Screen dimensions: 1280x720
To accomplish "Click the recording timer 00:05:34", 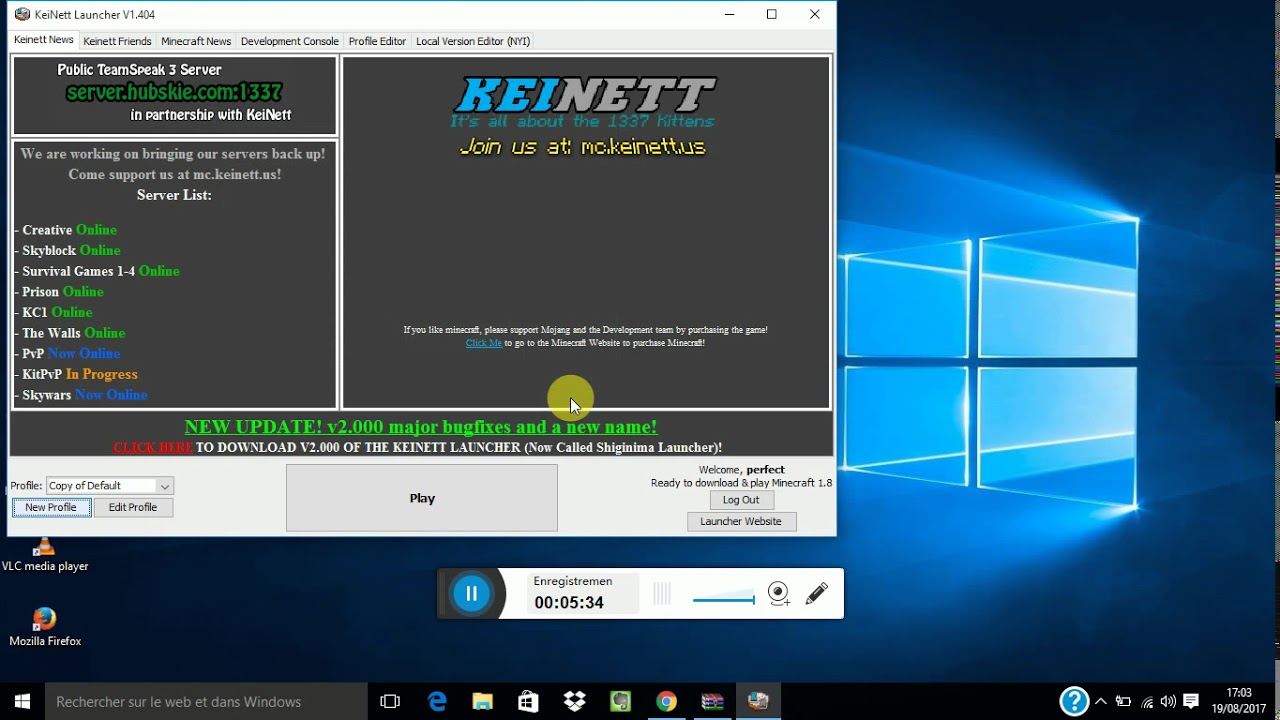I will [x=569, y=603].
